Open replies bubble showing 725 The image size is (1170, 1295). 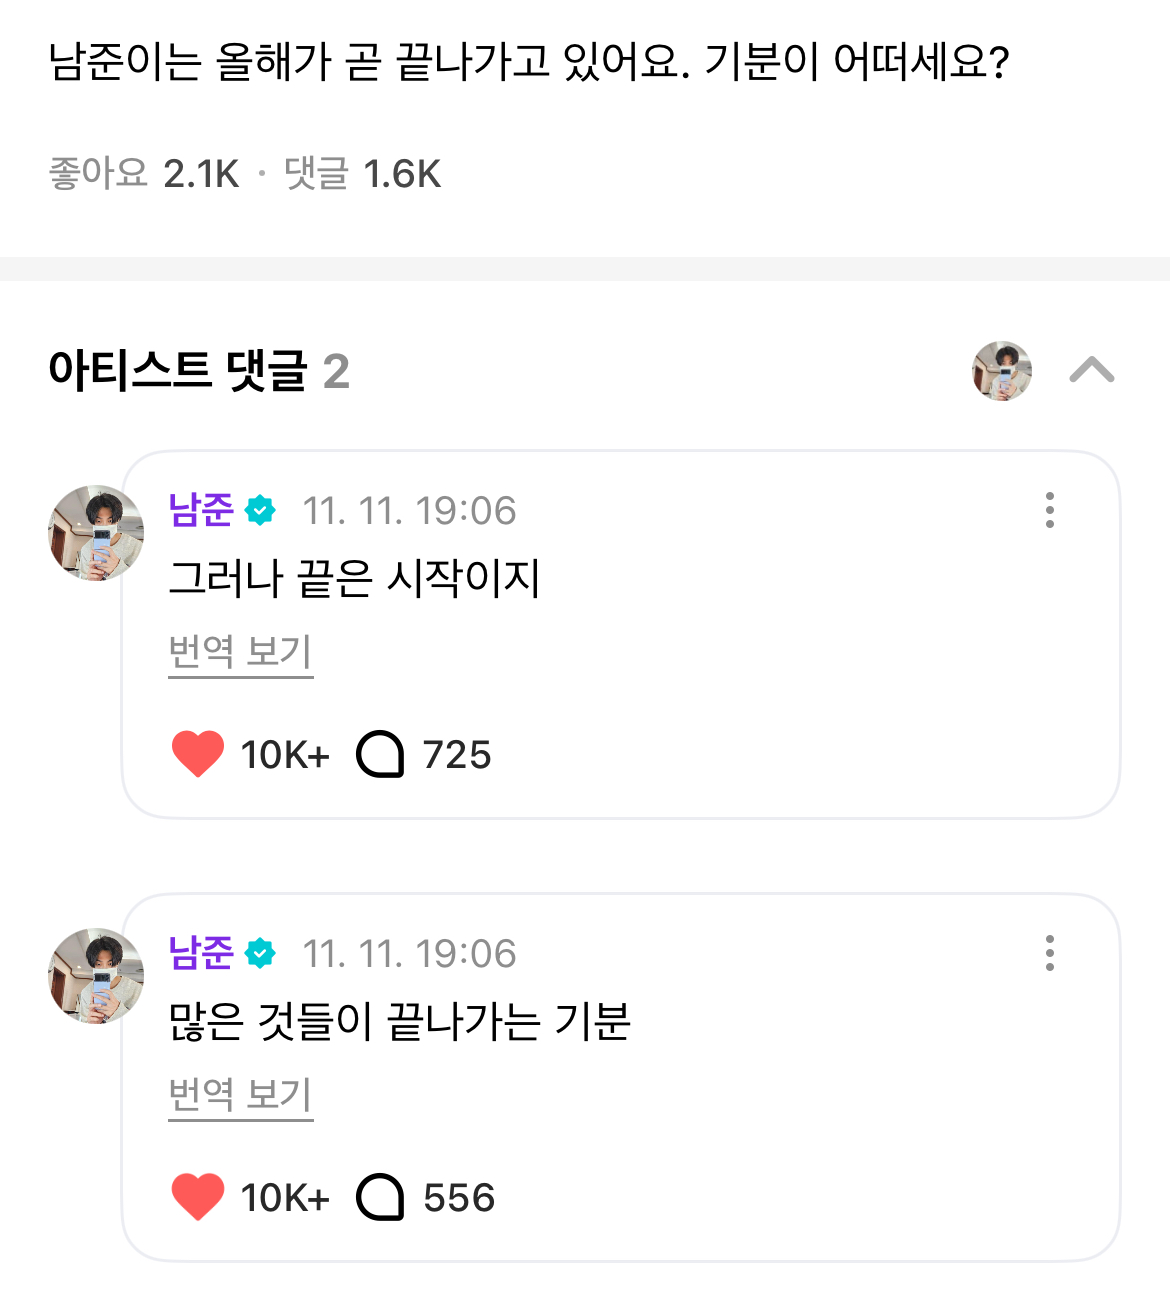pyautogui.click(x=380, y=754)
